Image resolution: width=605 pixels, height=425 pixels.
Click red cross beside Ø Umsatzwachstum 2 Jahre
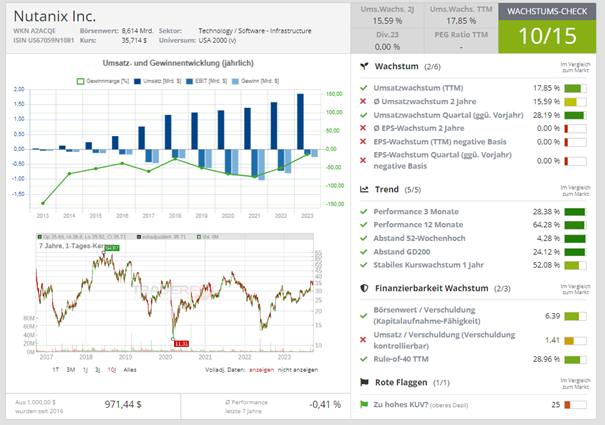tap(363, 101)
